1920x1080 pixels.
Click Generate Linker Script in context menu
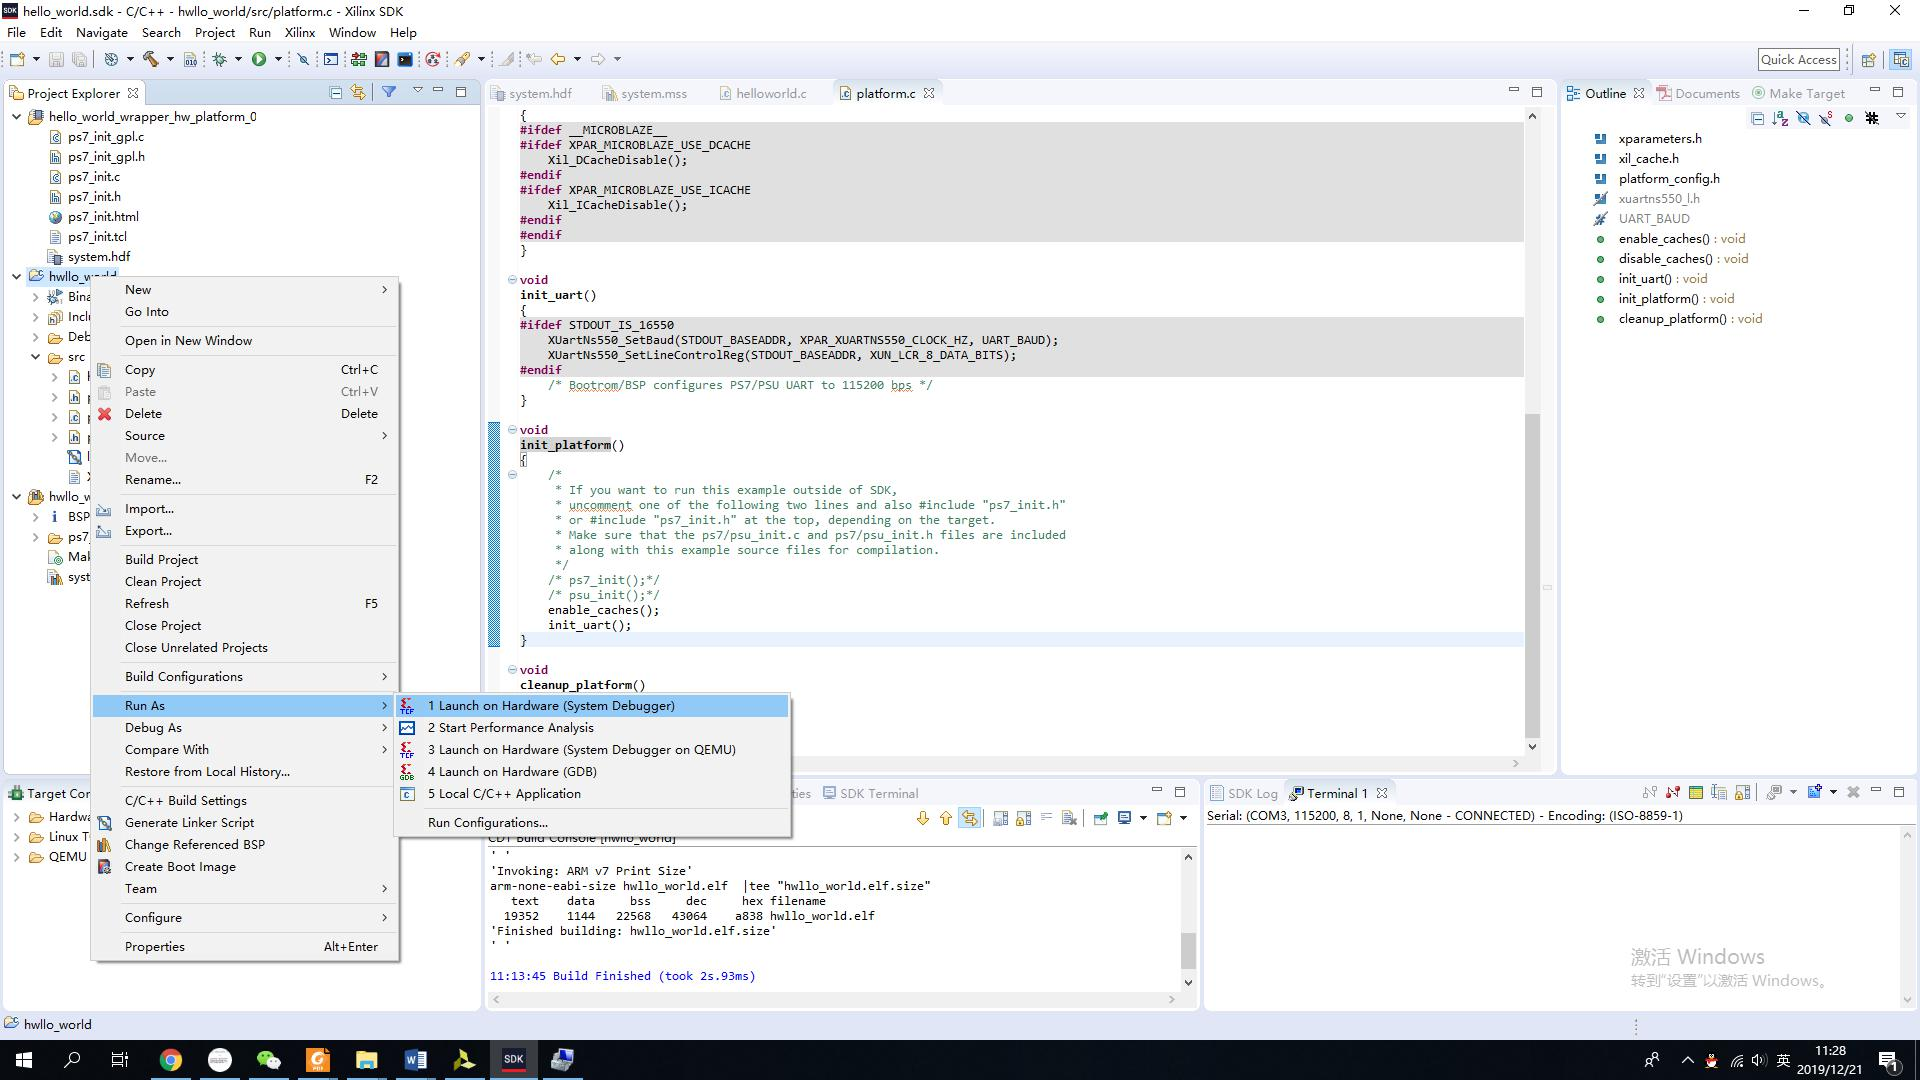pyautogui.click(x=245, y=823)
